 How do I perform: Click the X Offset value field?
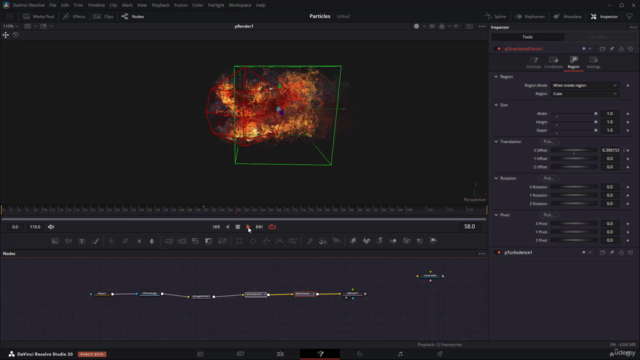610,151
